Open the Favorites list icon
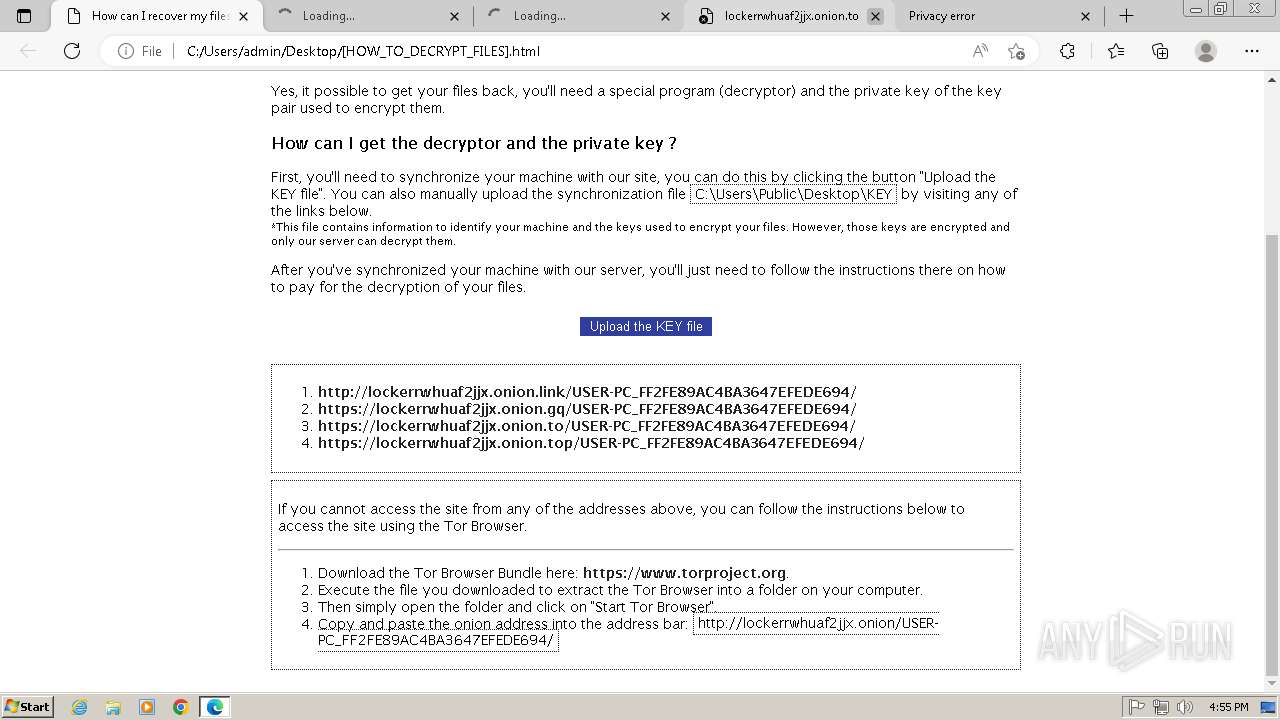 1116,51
